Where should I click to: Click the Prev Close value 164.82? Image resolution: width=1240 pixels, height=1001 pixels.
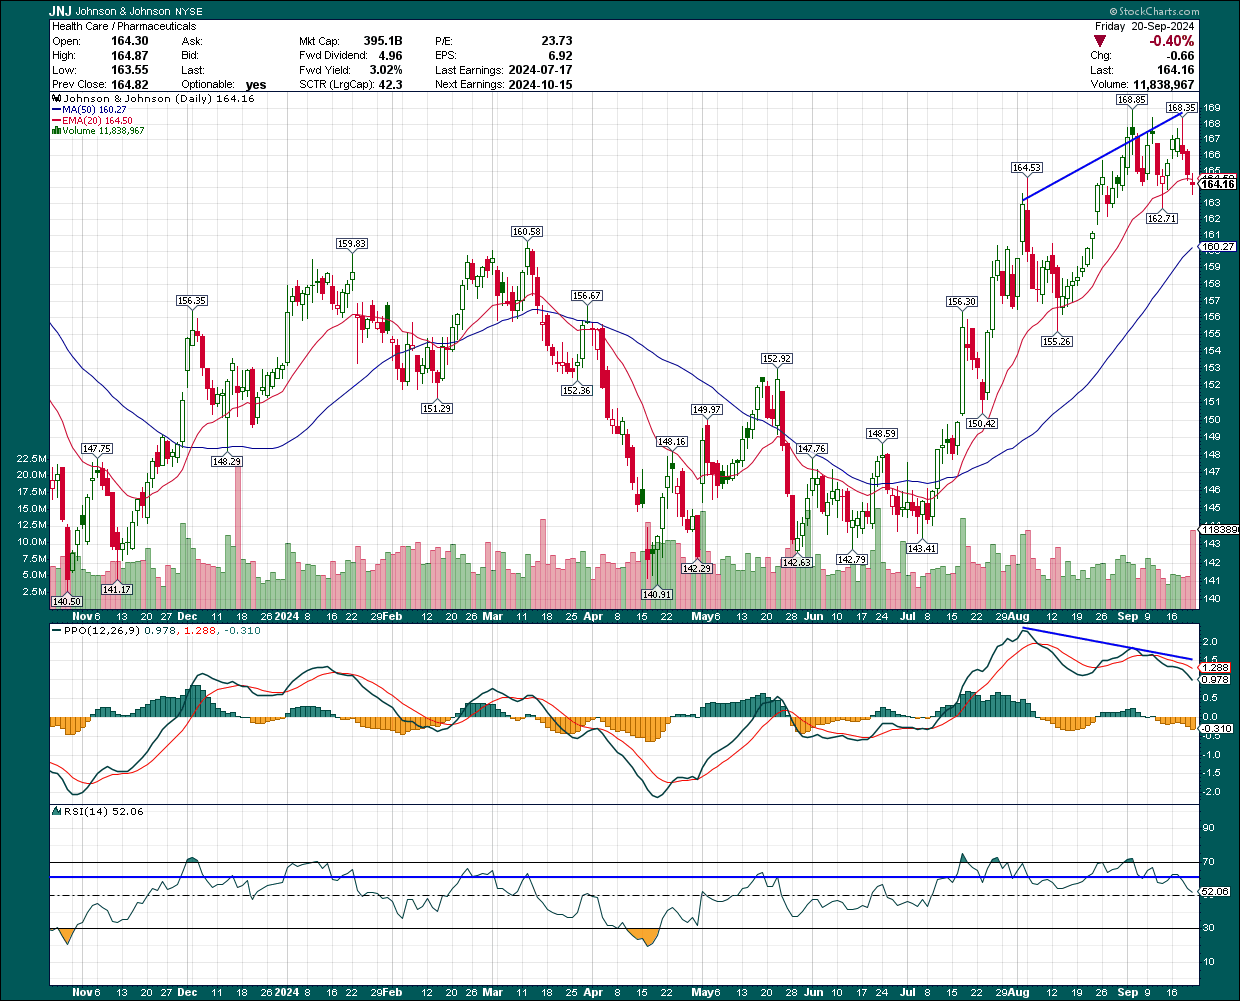coord(130,85)
